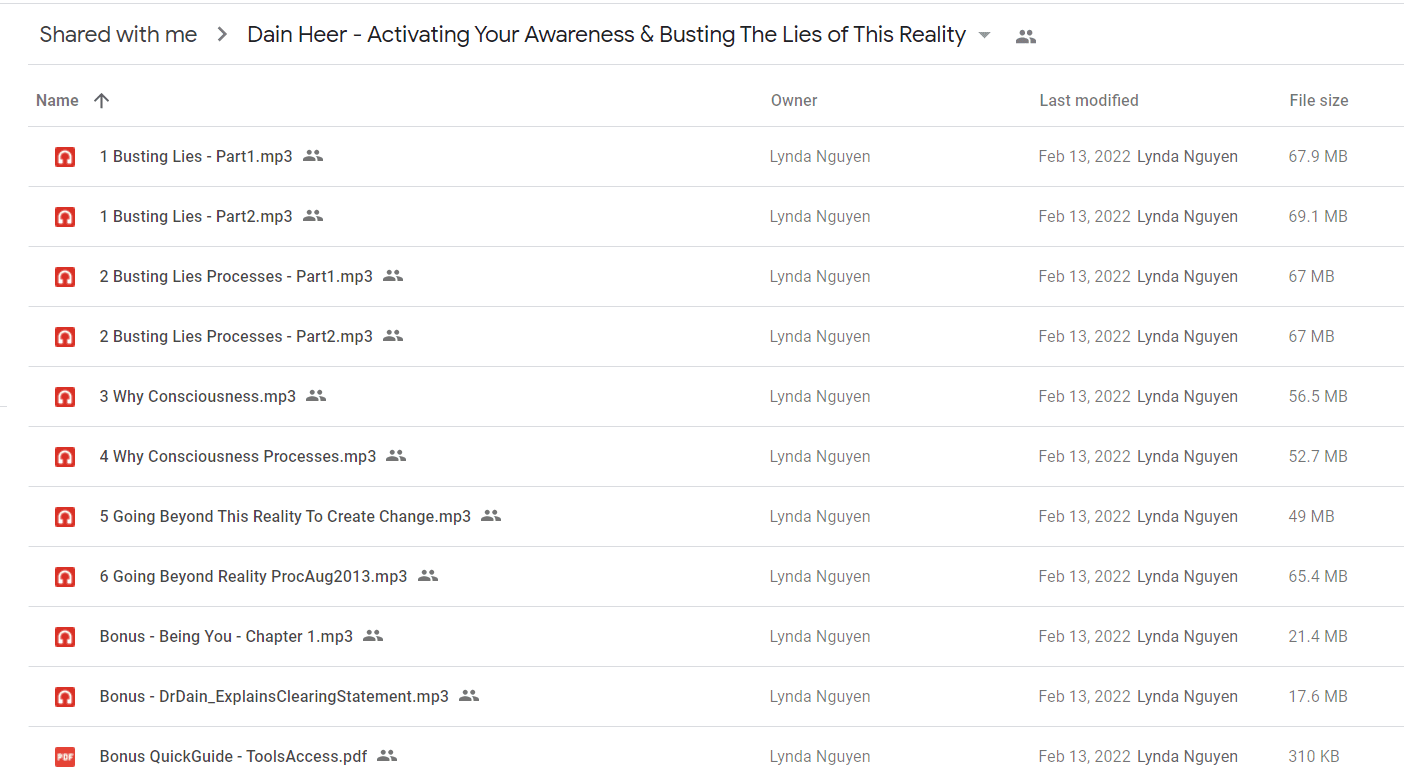
Task: Click shared icon beside Bonus - DrDain_ExplainsClearingStatement.mp3
Action: (x=469, y=696)
